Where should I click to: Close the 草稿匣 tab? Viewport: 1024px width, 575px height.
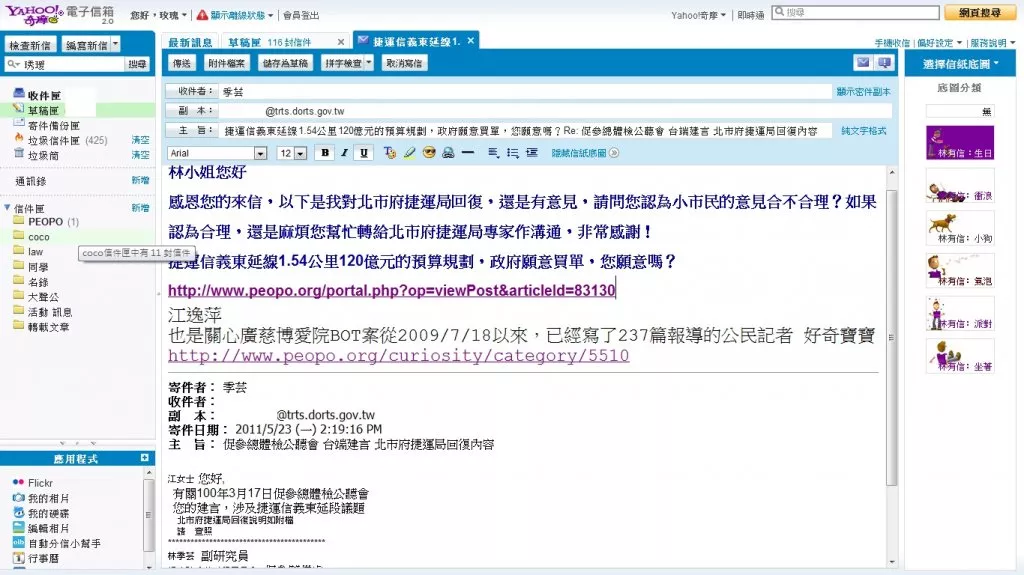pyautogui.click(x=340, y=42)
